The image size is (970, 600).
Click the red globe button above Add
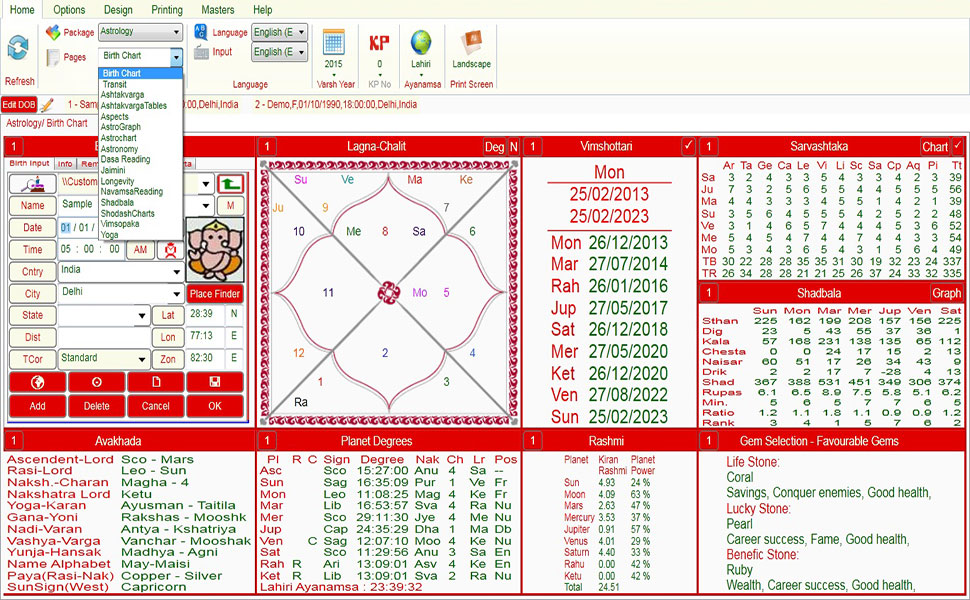(37, 382)
